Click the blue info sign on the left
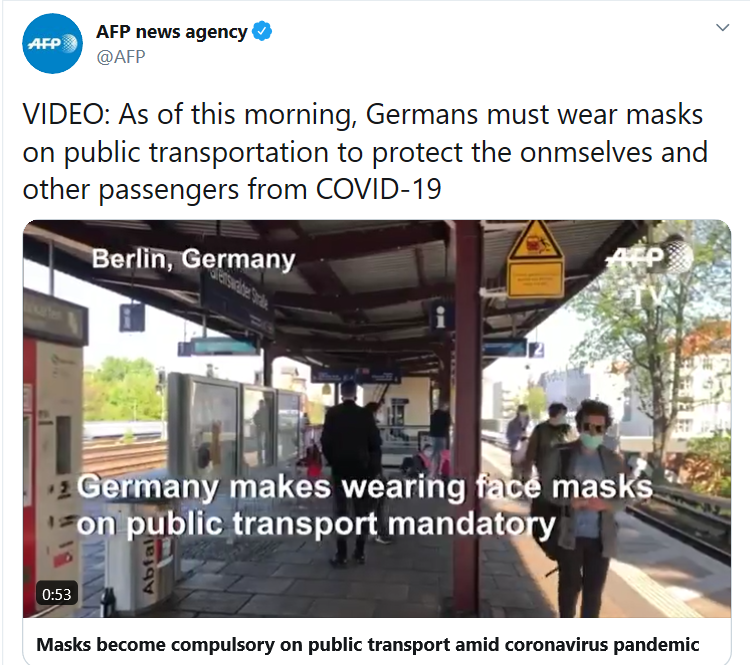This screenshot has height=665, width=750. [x=131, y=317]
